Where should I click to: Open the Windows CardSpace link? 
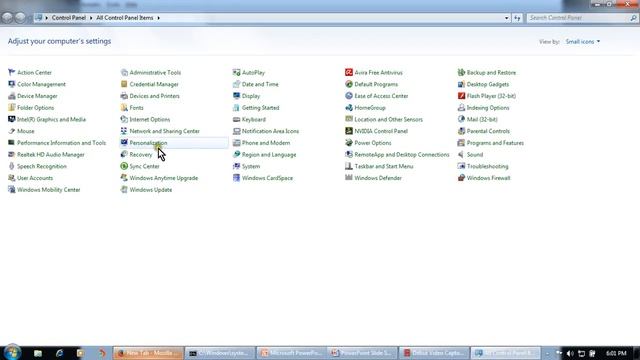(x=267, y=178)
